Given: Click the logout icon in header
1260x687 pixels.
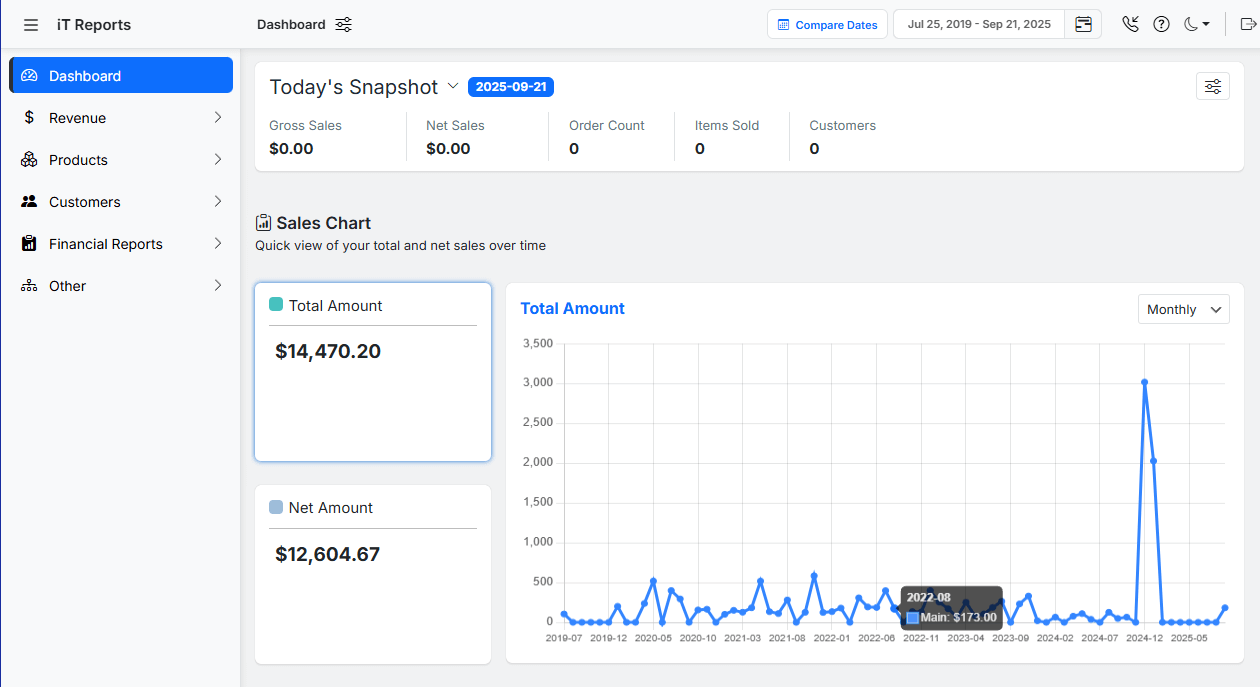Looking at the screenshot, I should (x=1246, y=25).
